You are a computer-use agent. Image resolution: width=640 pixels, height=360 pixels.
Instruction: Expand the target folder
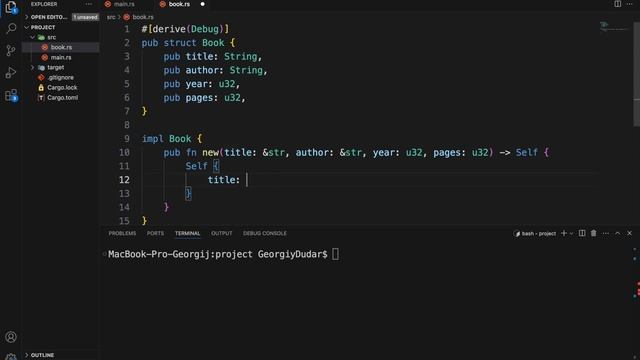click(x=56, y=67)
